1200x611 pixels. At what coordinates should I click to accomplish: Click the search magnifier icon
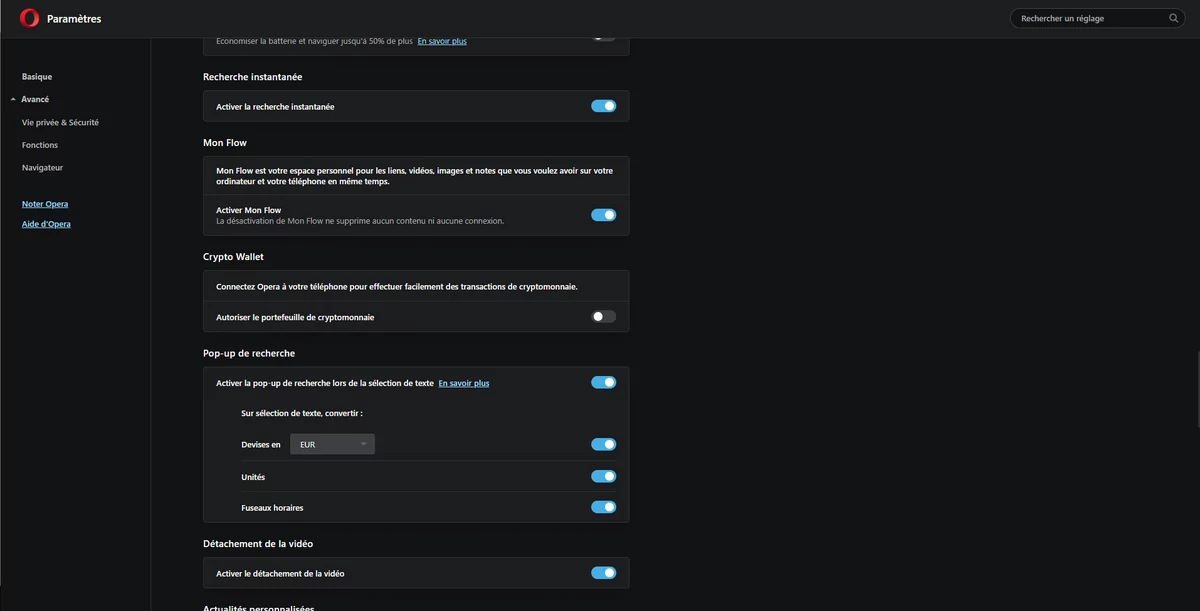1174,18
